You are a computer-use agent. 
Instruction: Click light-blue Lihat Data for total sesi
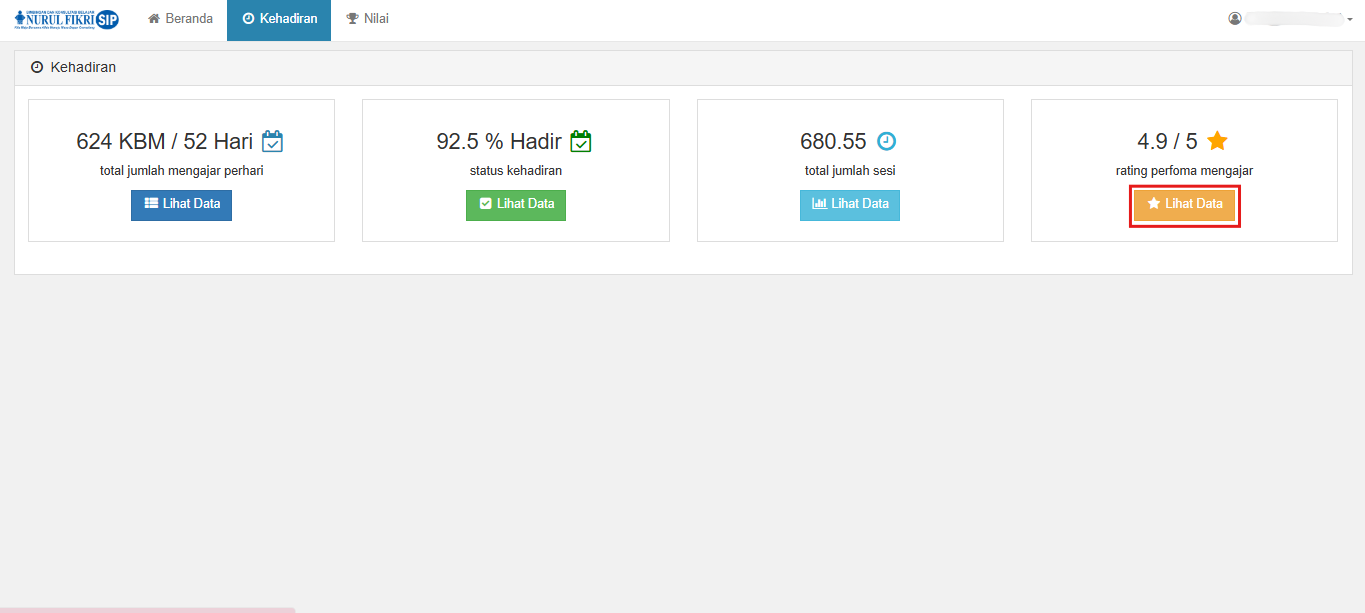(x=850, y=205)
